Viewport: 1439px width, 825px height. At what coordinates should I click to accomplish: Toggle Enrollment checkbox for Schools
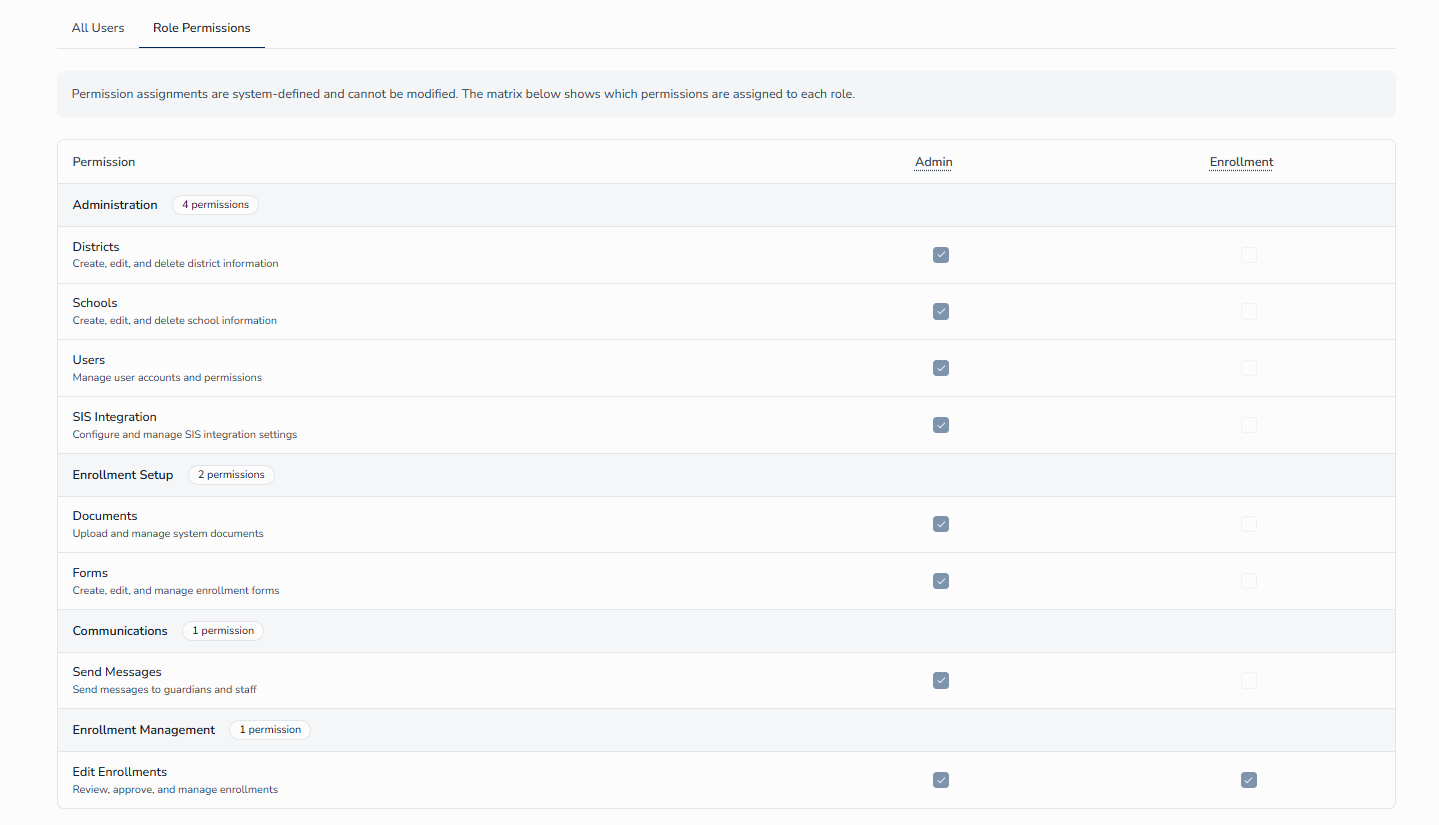(x=1249, y=312)
